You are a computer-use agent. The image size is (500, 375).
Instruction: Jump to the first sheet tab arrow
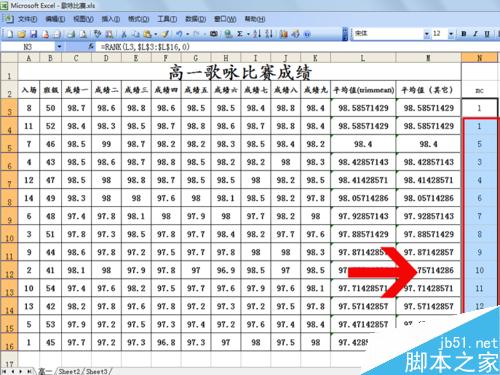pyautogui.click(x=5, y=371)
